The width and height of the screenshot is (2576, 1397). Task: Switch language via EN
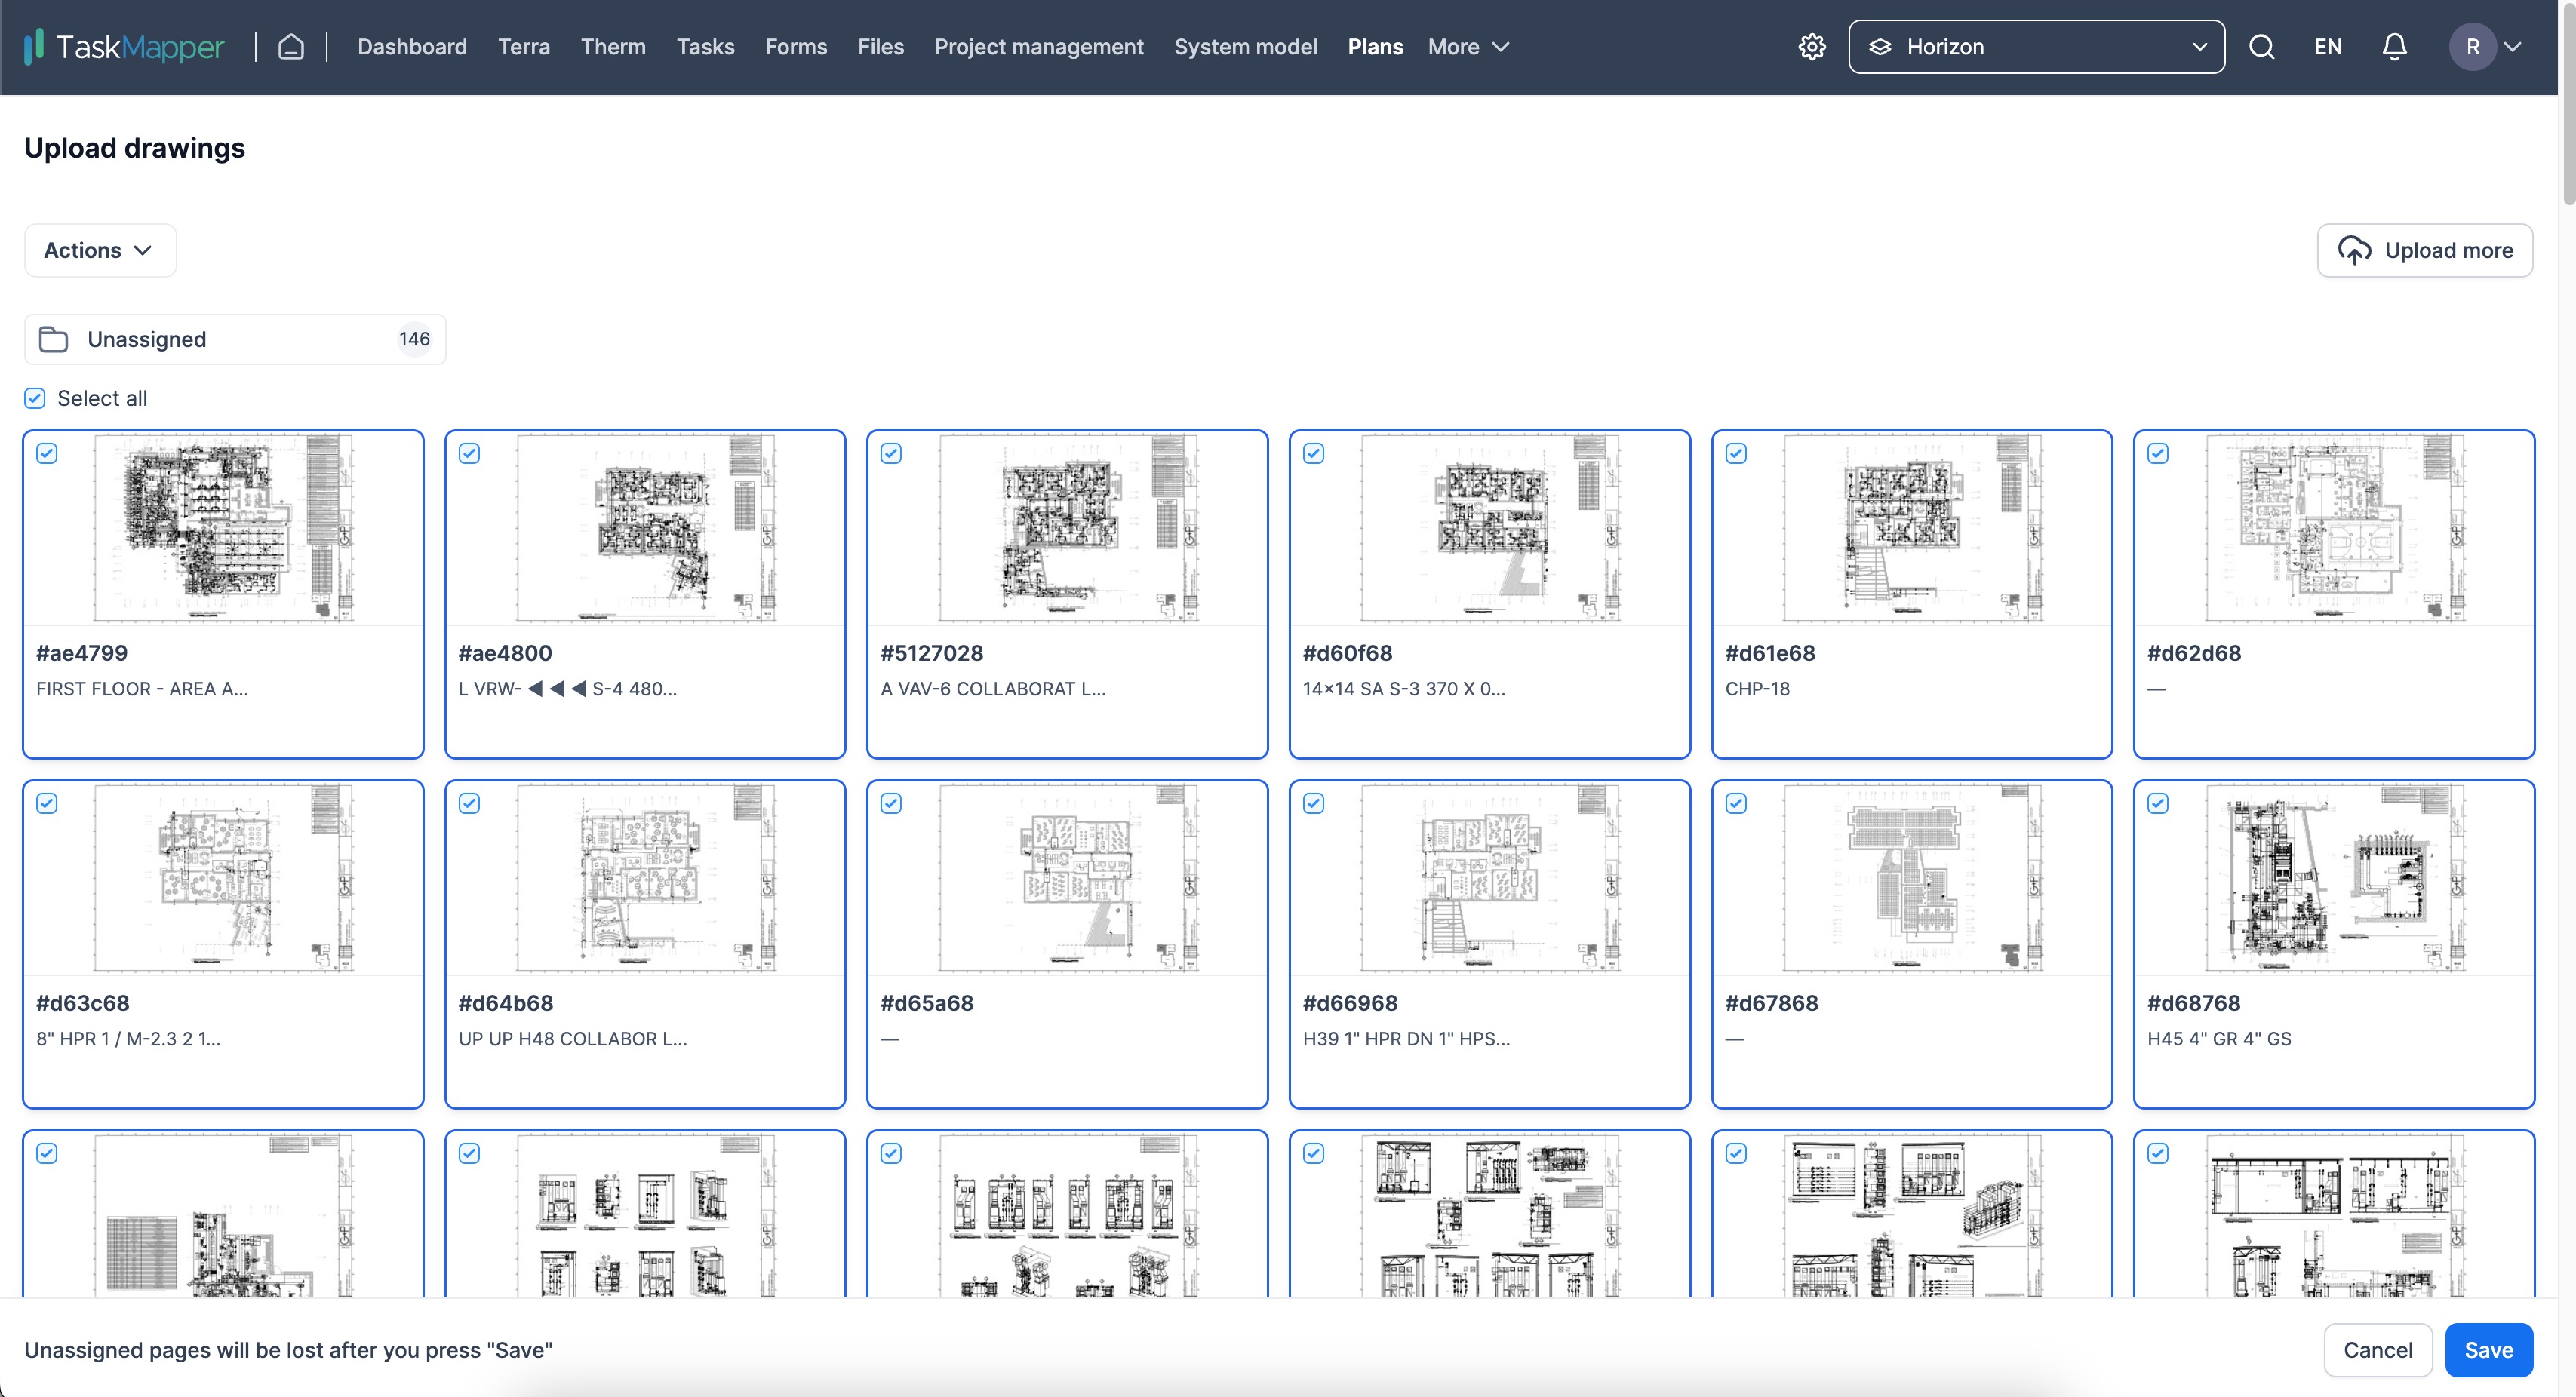click(x=2327, y=47)
